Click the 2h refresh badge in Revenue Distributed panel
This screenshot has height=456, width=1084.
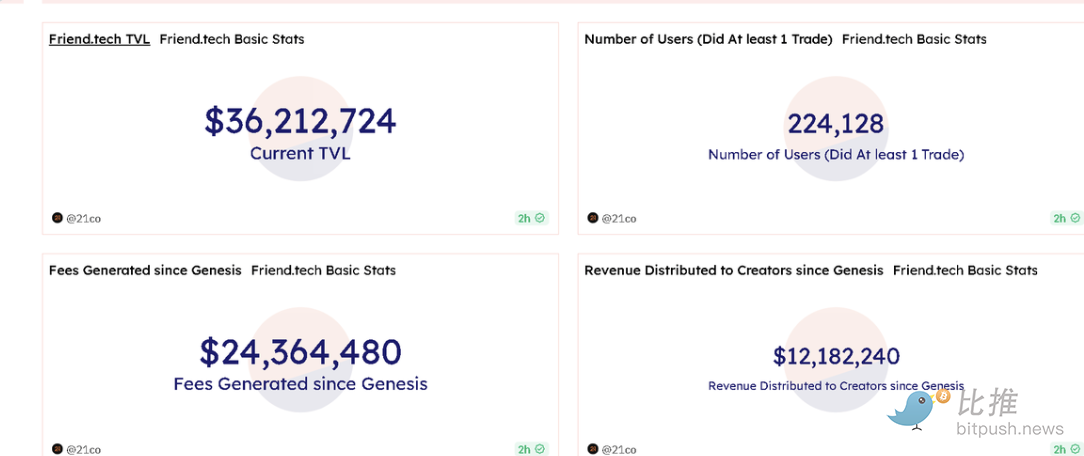coord(1066,449)
